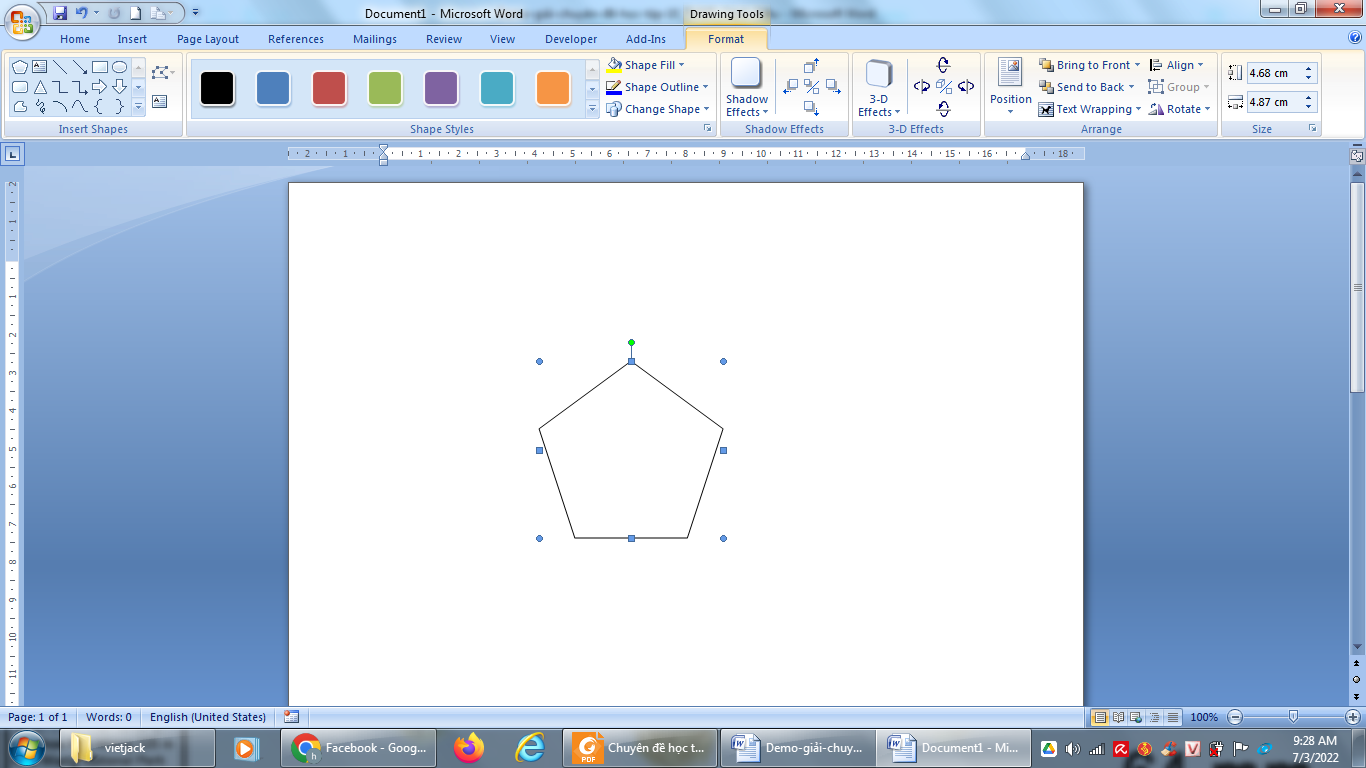This screenshot has height=768, width=1366.
Task: Open the Office Button menu
Action: [21, 21]
